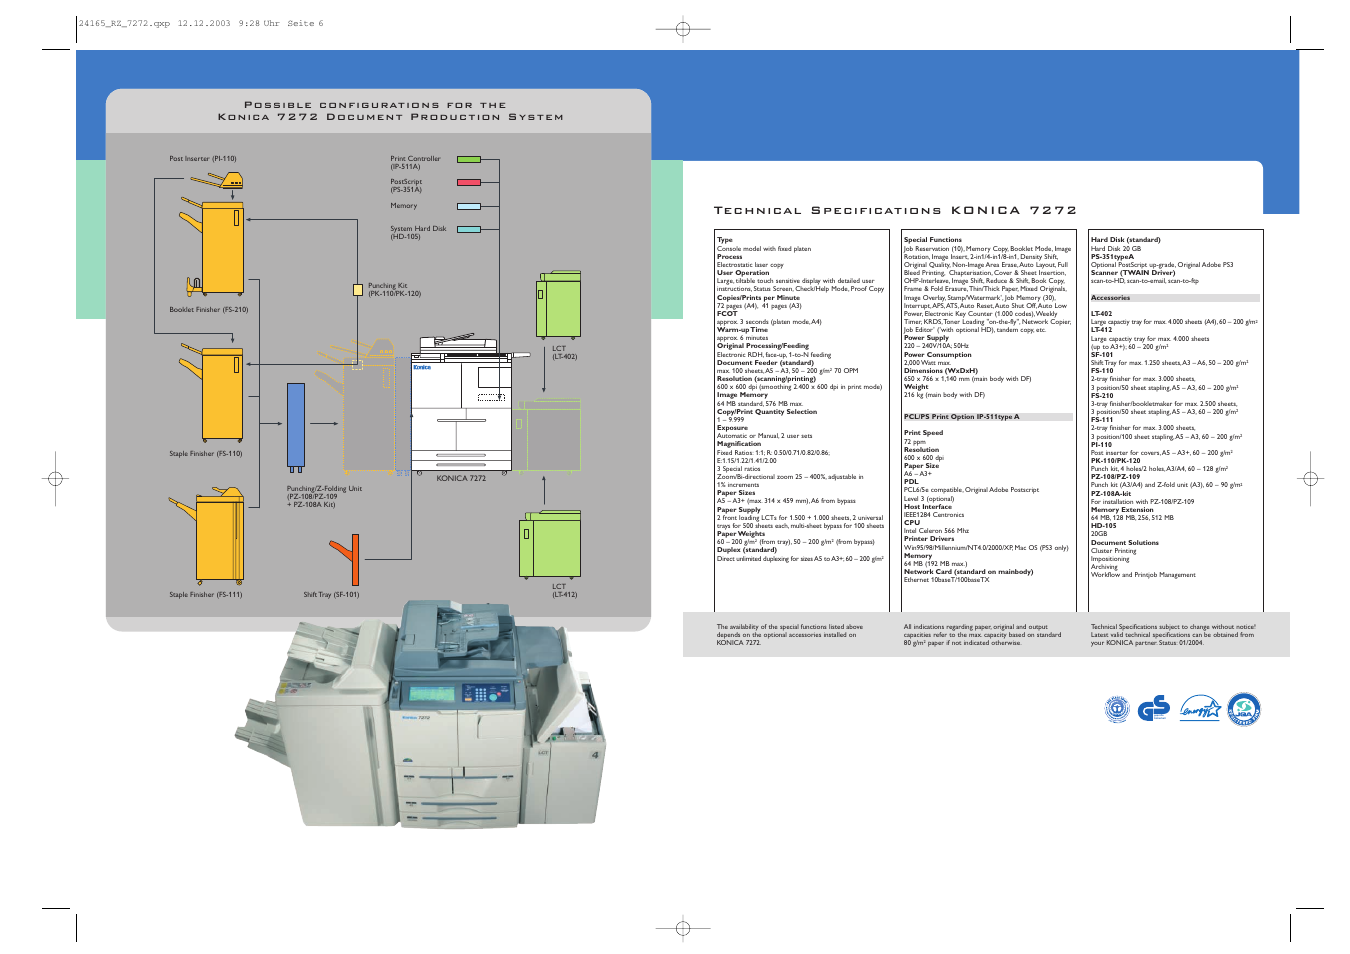1350x954 pixels.
Task: Click the 'Copies/Prints per Minute' spec heading
Action: point(758,298)
